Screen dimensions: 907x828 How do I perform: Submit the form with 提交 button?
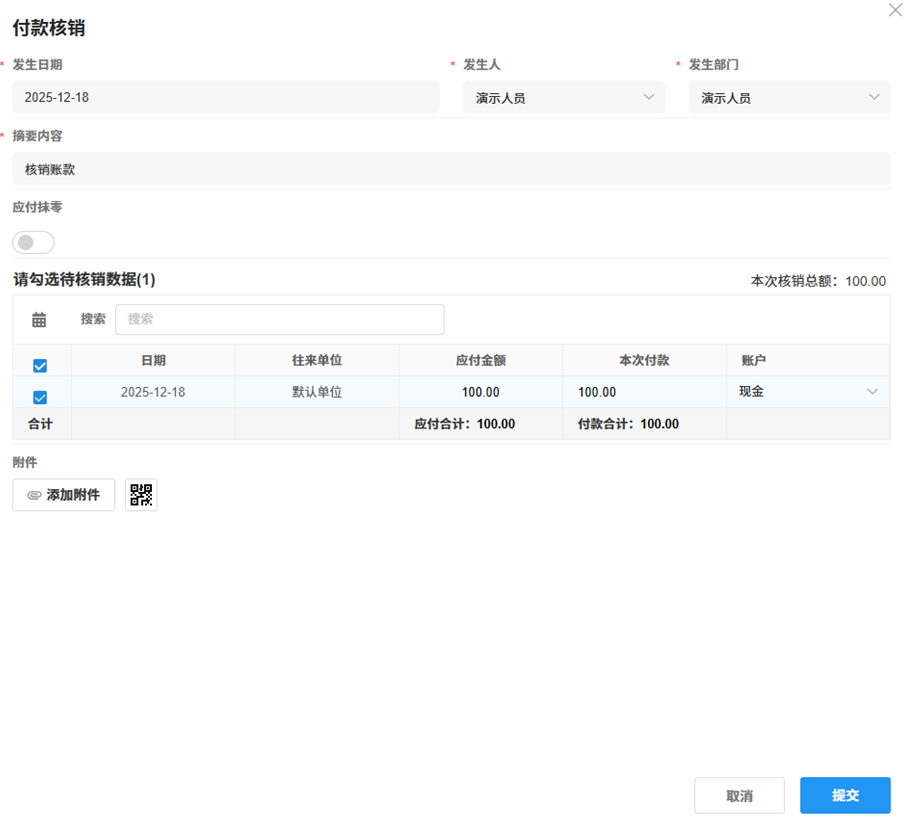(x=844, y=795)
